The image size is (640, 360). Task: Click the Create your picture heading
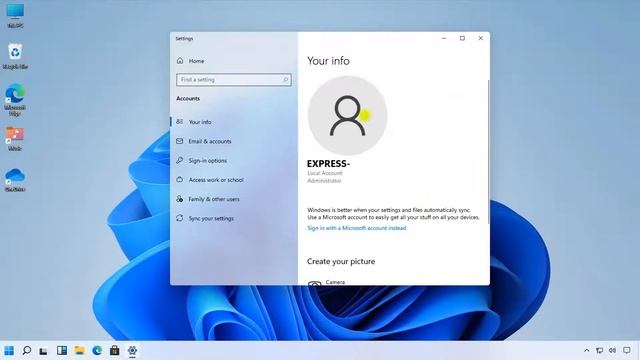[x=341, y=261]
